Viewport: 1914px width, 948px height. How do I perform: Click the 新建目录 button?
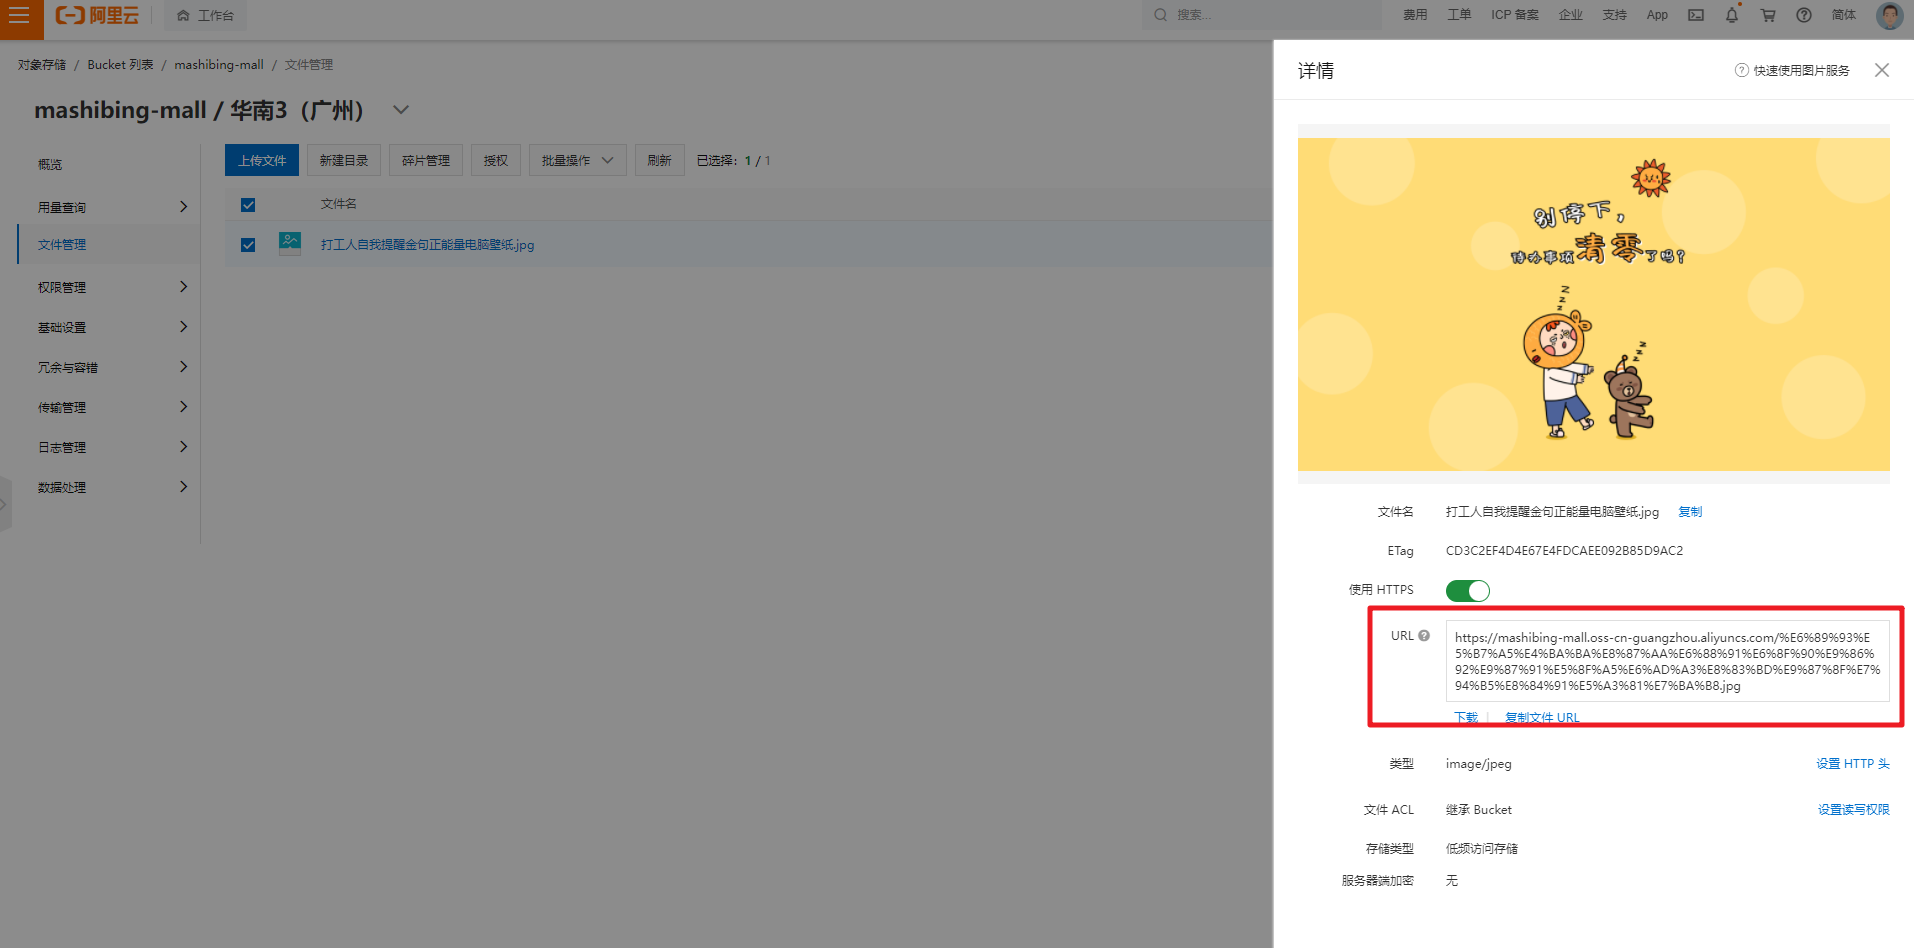coord(344,160)
